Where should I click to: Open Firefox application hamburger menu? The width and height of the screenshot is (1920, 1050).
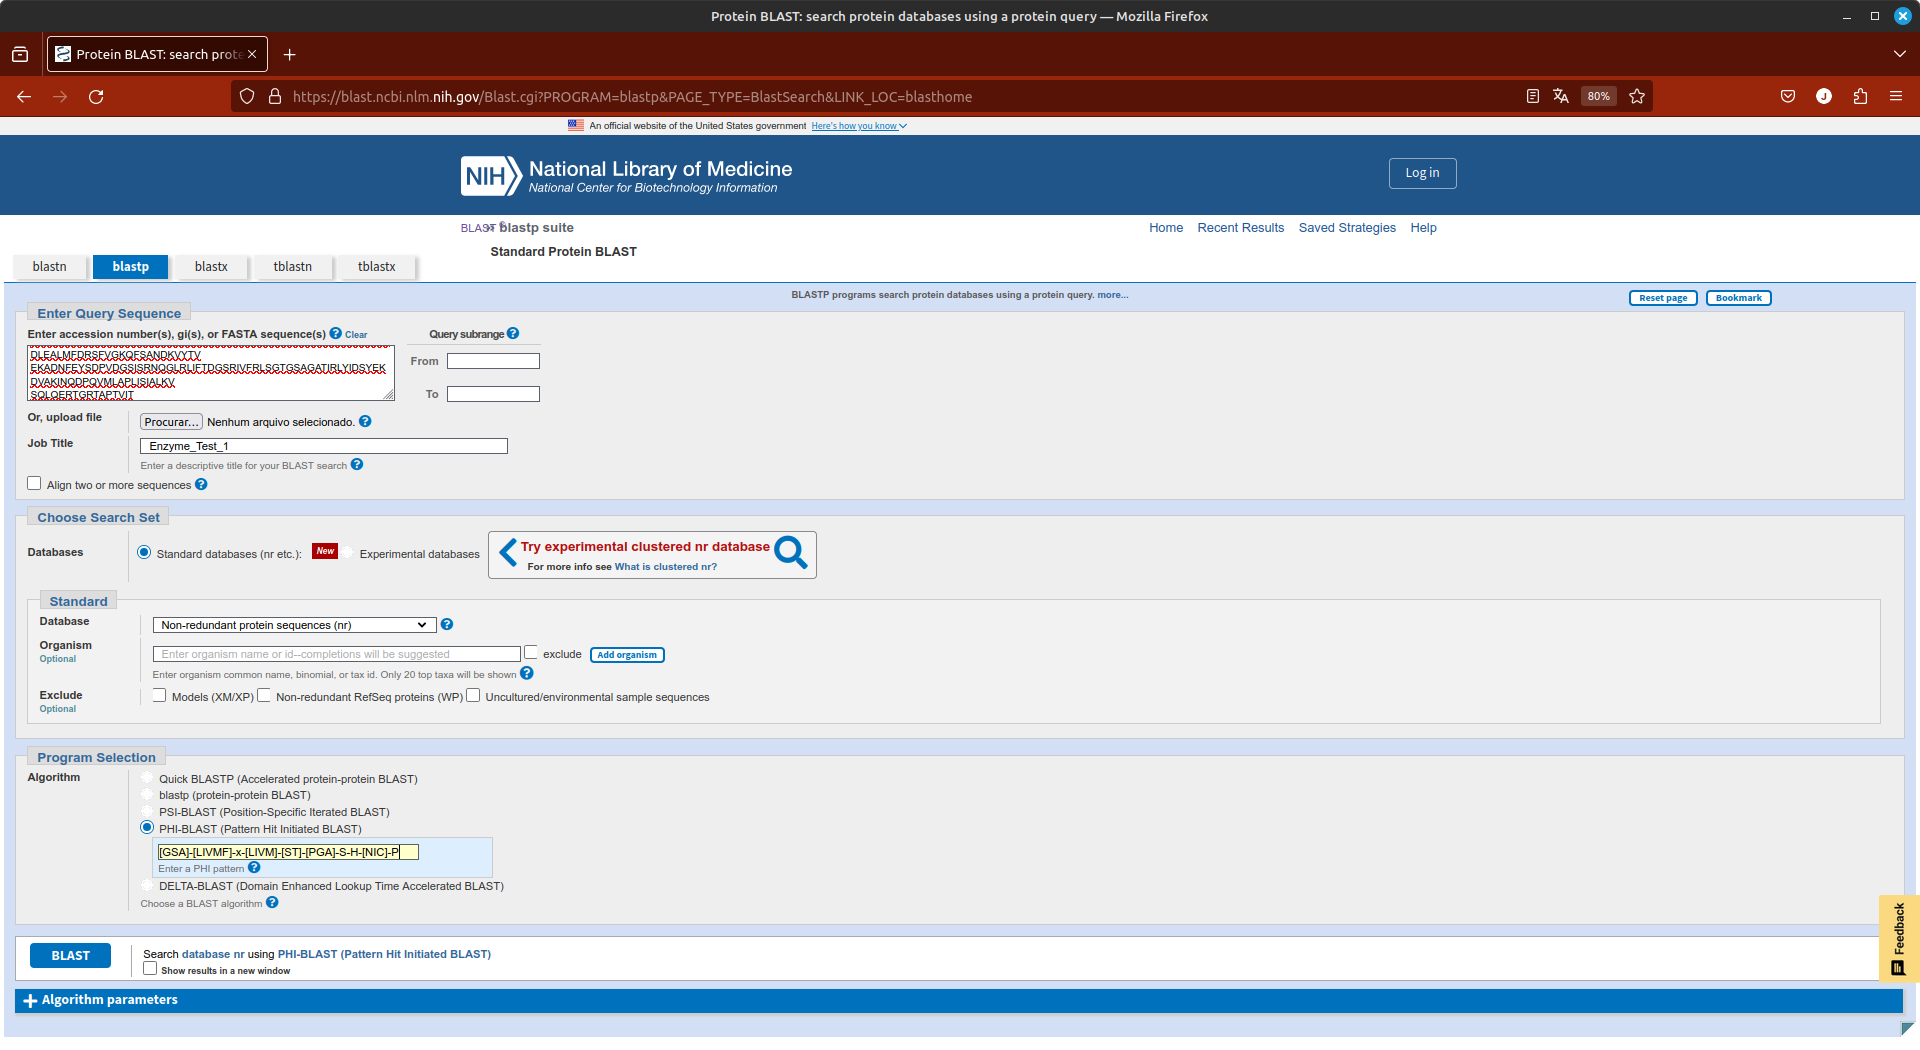[1896, 97]
